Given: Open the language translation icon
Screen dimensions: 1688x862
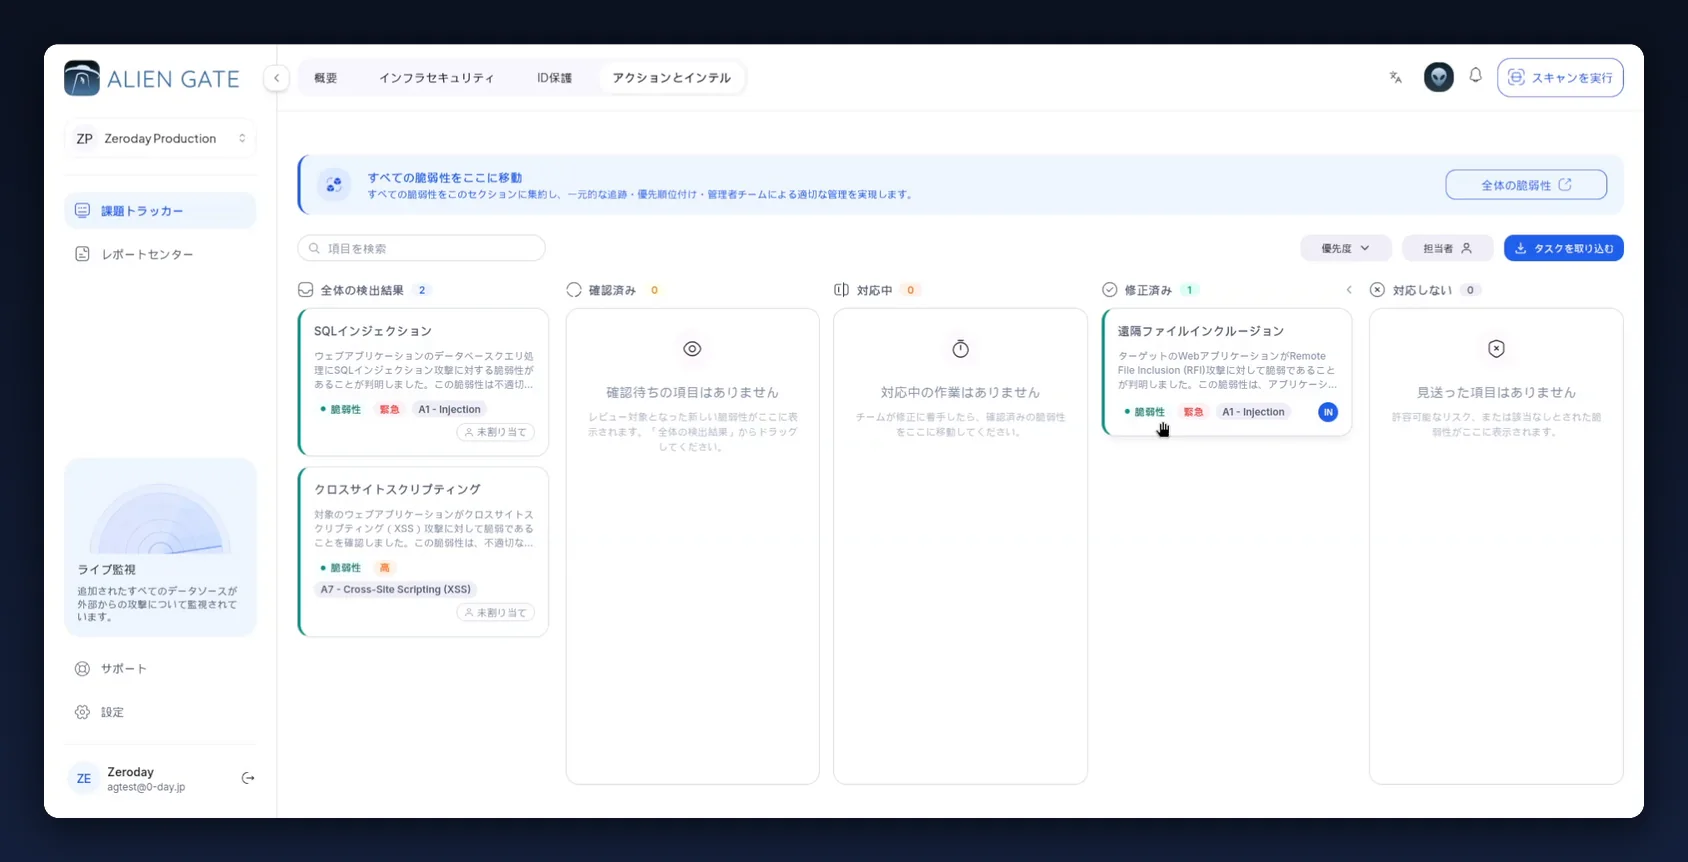Looking at the screenshot, I should click(x=1396, y=77).
